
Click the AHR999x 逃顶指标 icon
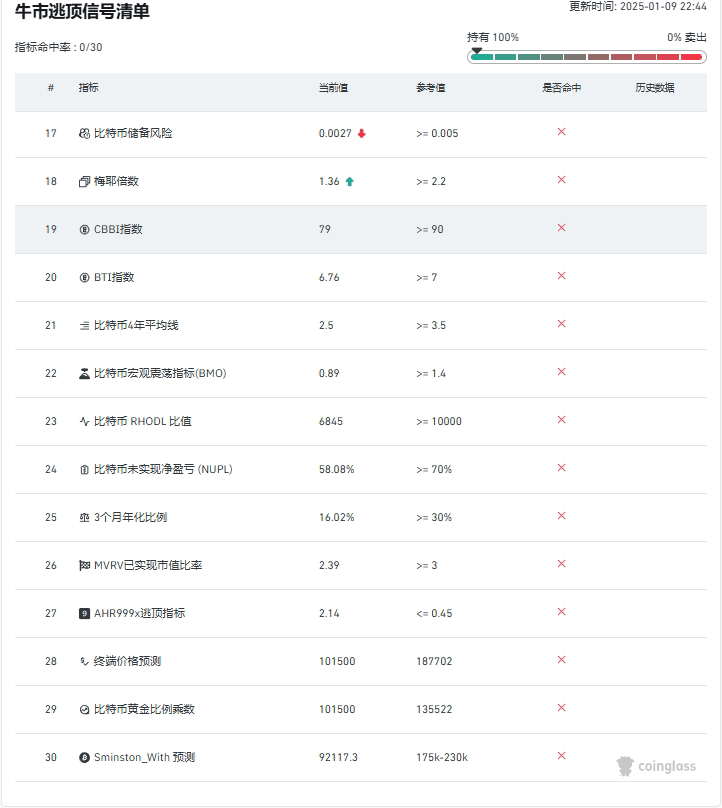[x=84, y=613]
